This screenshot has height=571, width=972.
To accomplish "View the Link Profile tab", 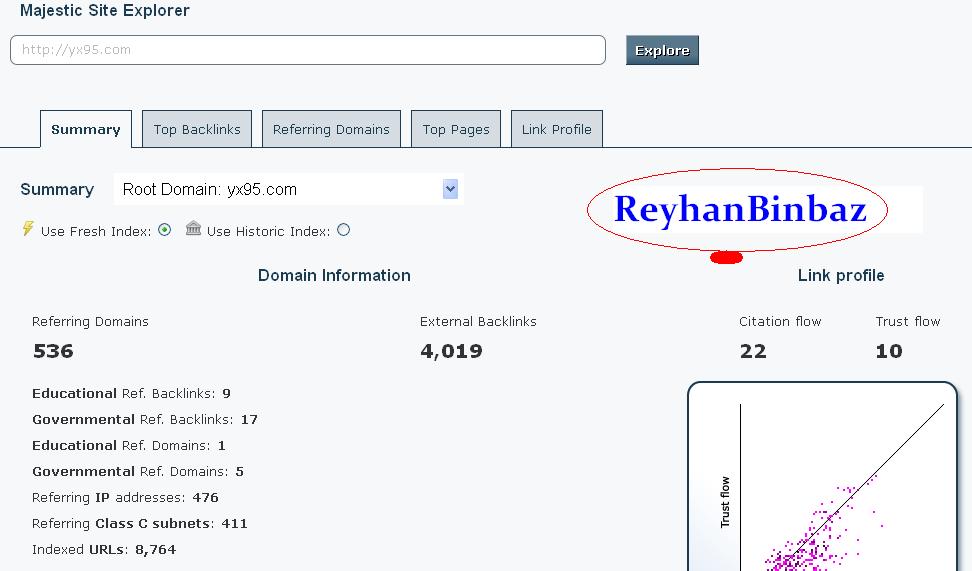I will pyautogui.click(x=557, y=129).
